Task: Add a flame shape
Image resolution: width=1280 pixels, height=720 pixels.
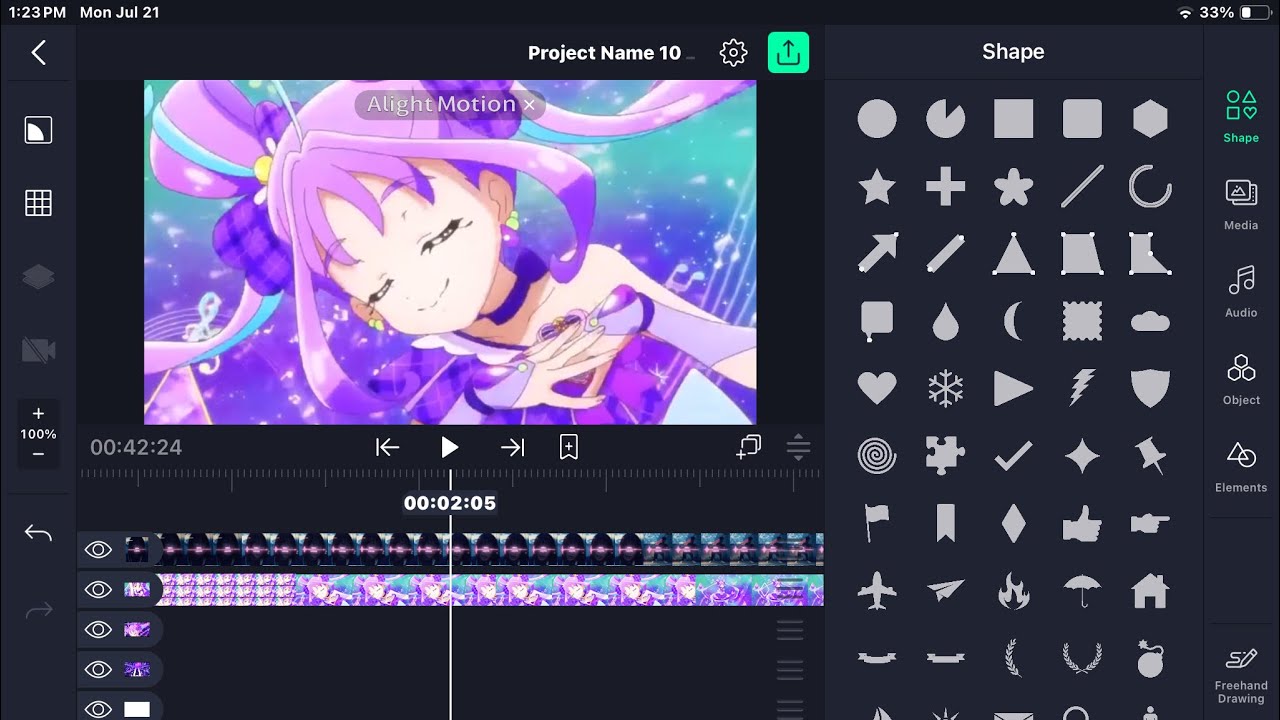Action: 1013,591
